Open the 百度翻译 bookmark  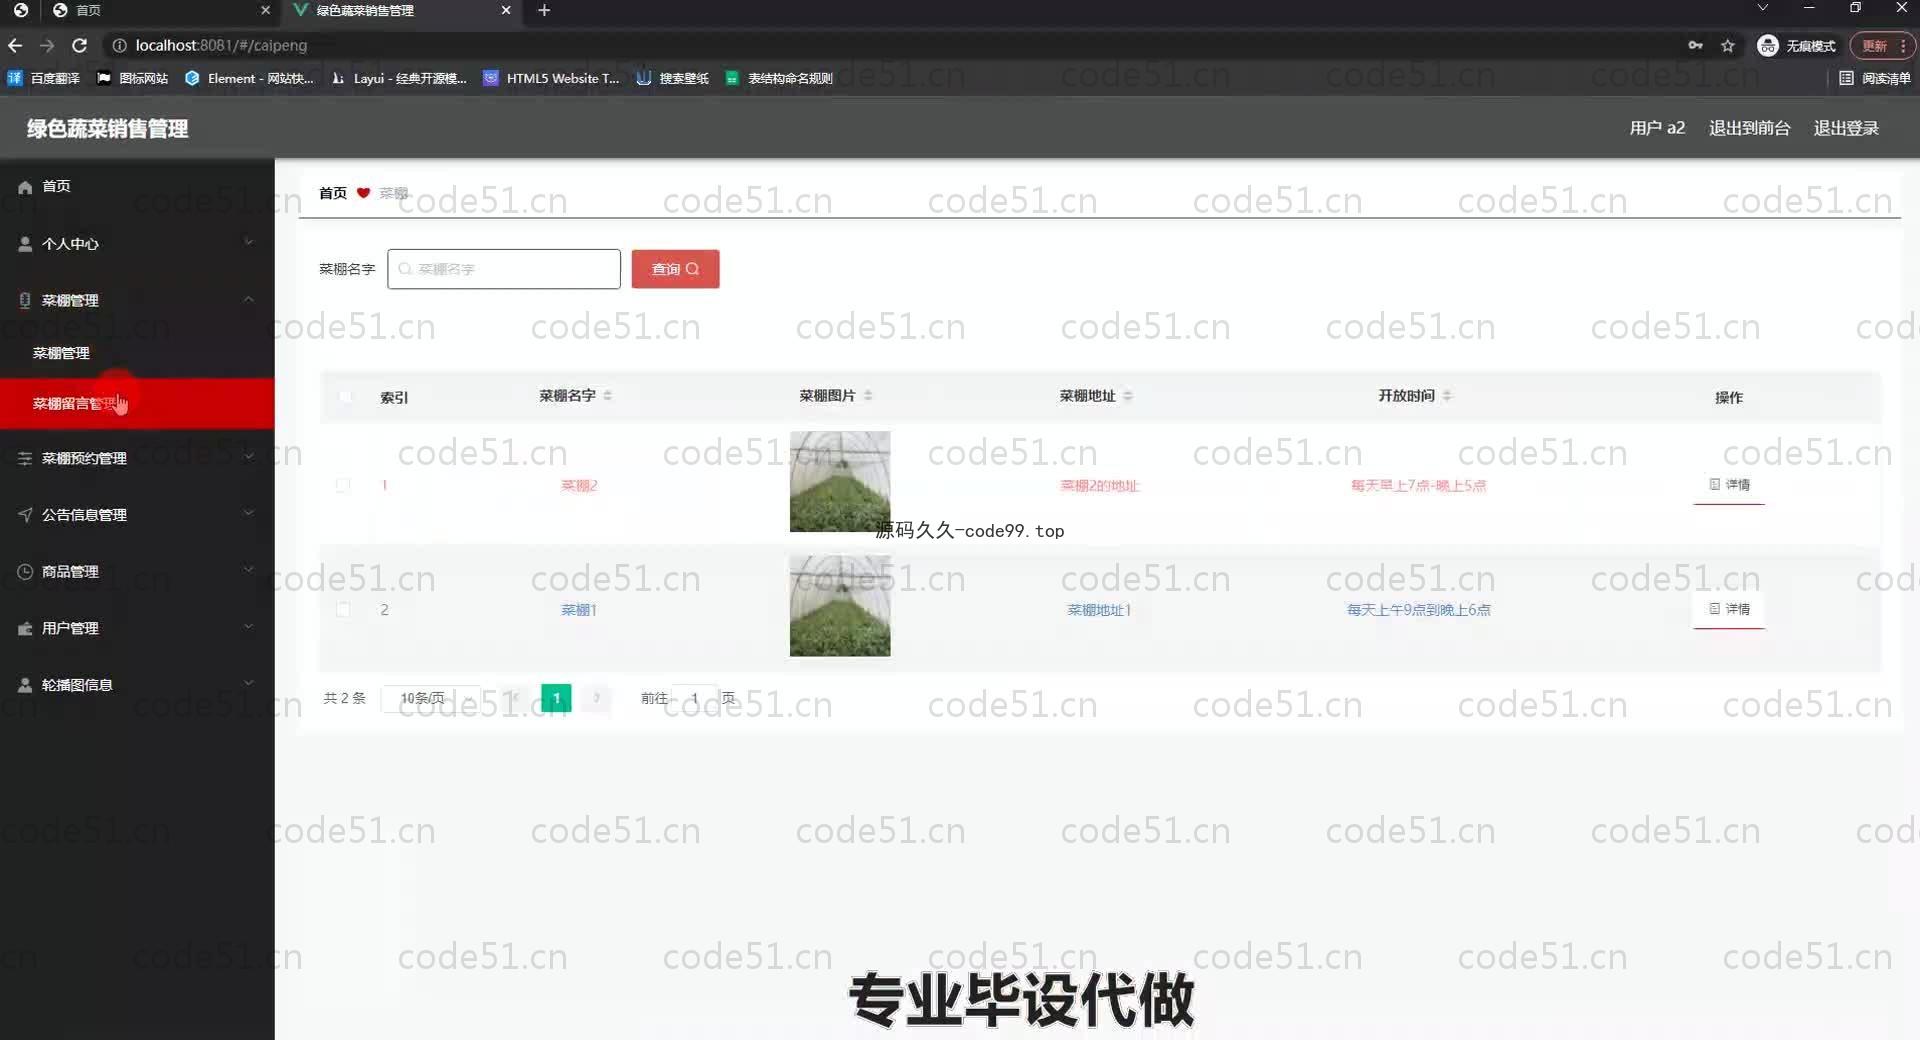pyautogui.click(x=44, y=78)
